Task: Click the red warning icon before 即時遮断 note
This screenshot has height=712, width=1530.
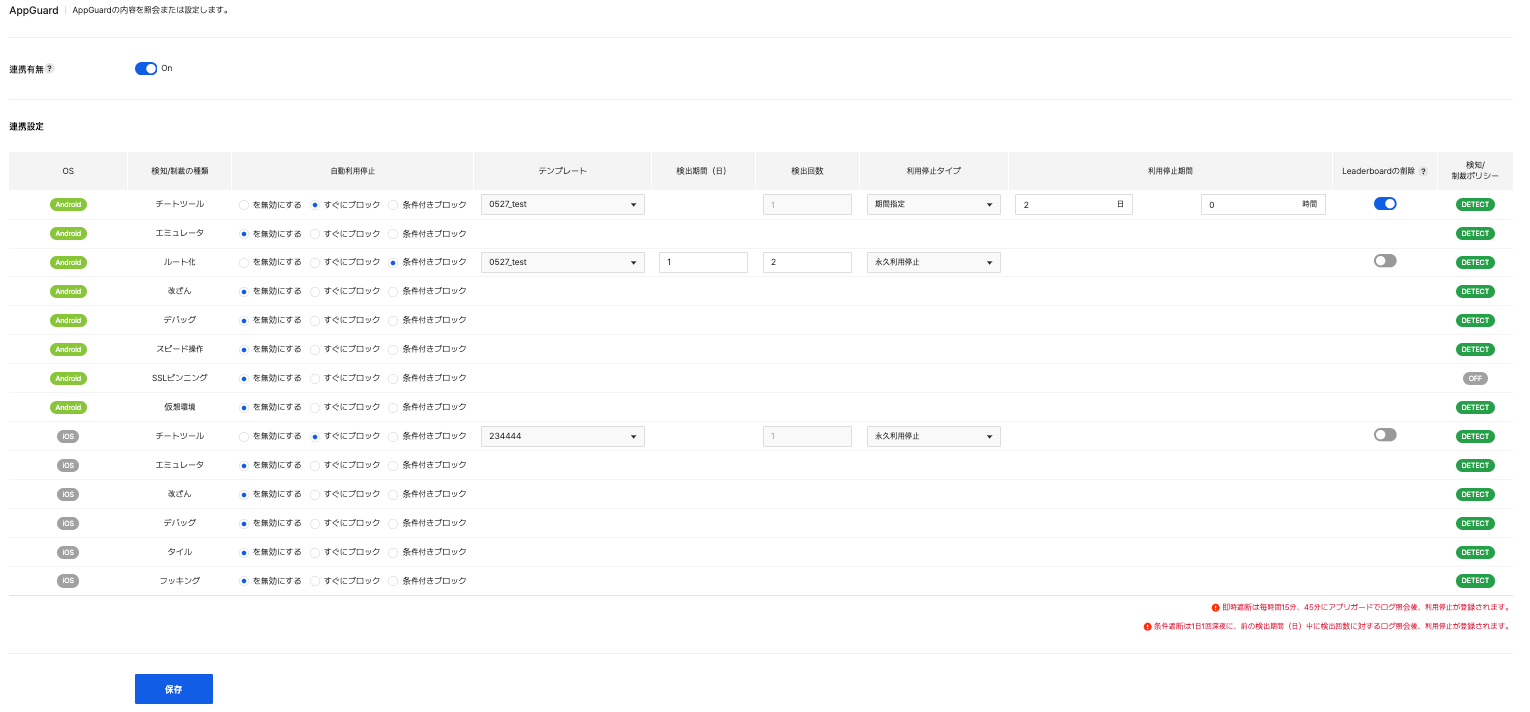Action: click(1215, 607)
